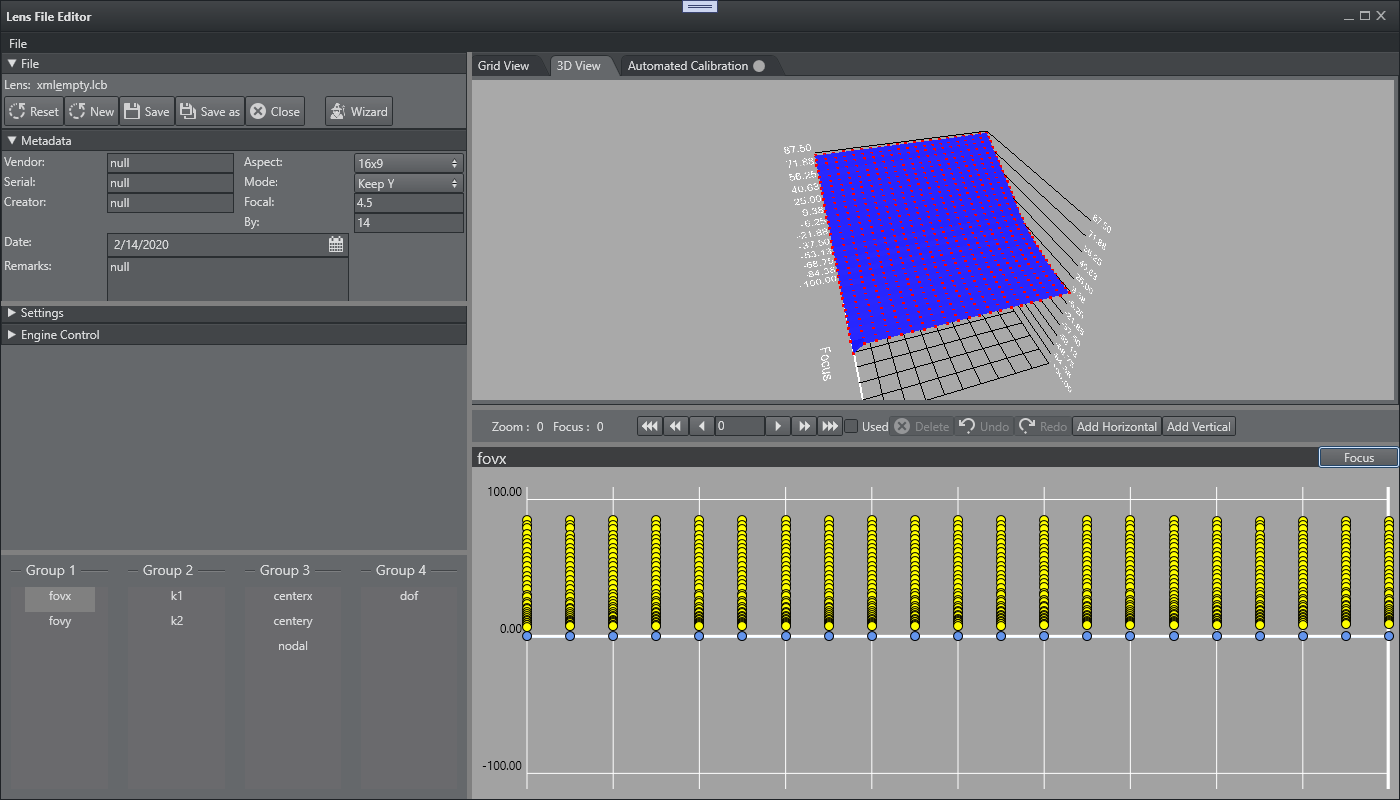Open the File menu

(18, 44)
